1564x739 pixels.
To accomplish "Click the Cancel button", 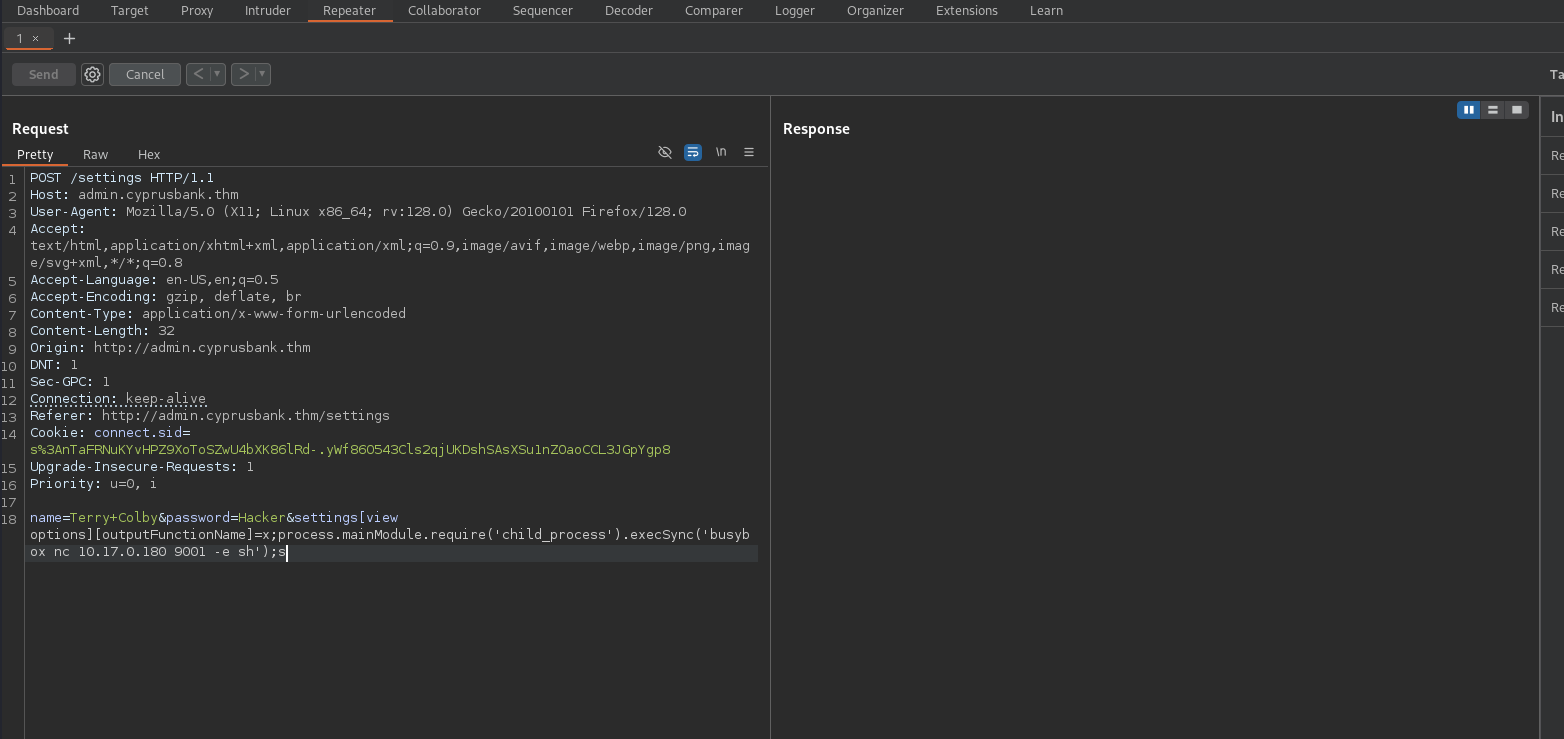I will coord(145,74).
